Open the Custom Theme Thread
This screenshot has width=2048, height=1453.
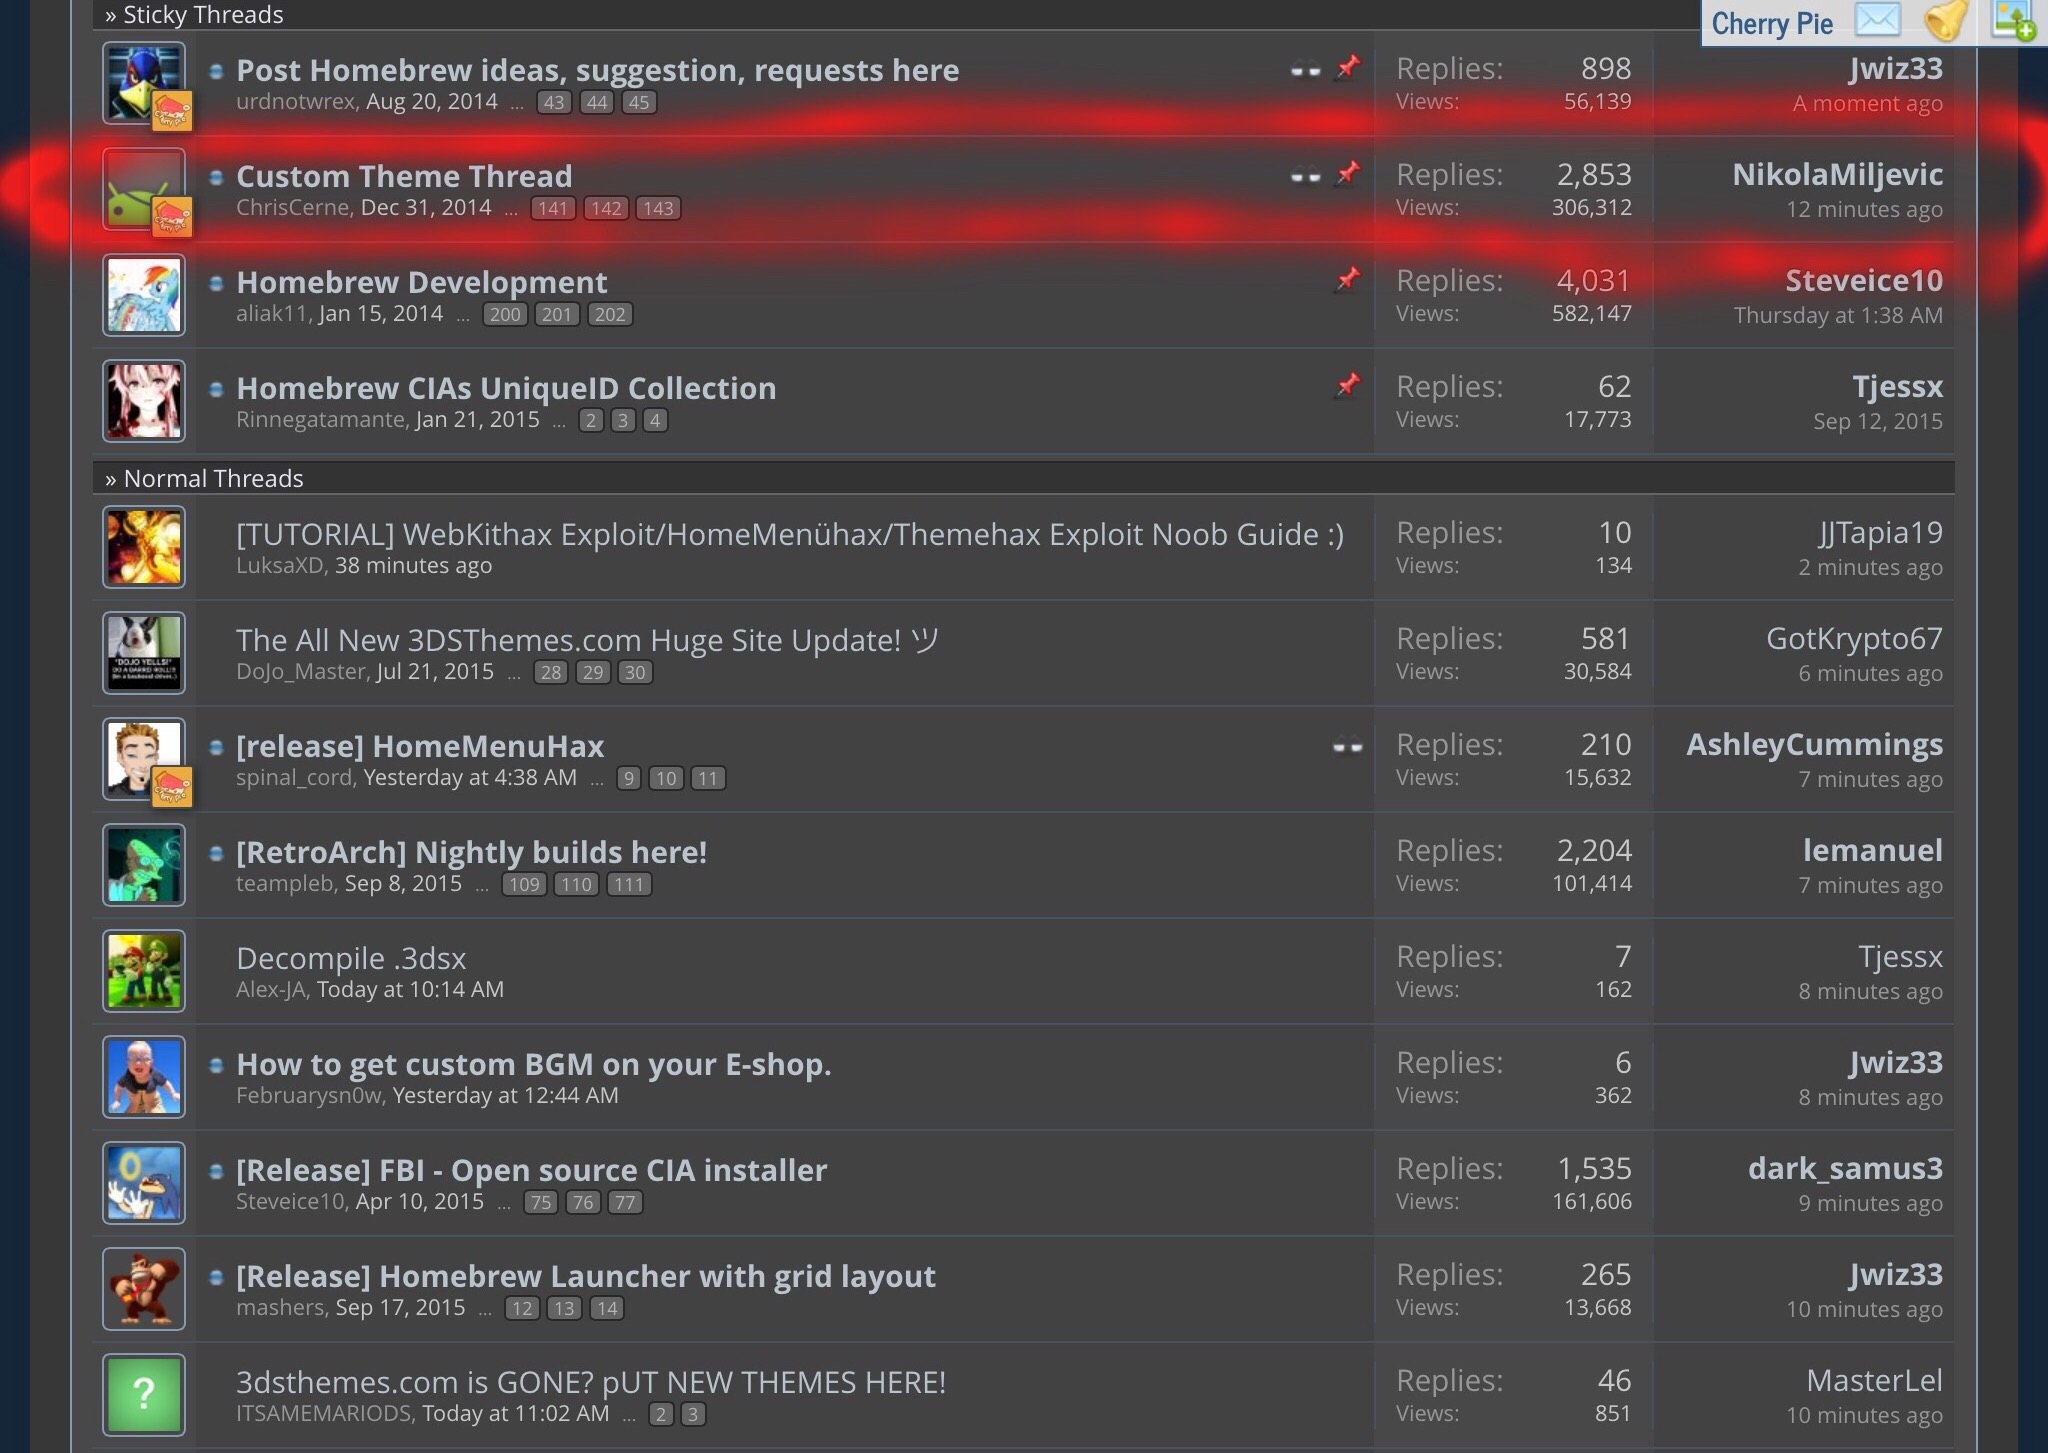coord(404,176)
